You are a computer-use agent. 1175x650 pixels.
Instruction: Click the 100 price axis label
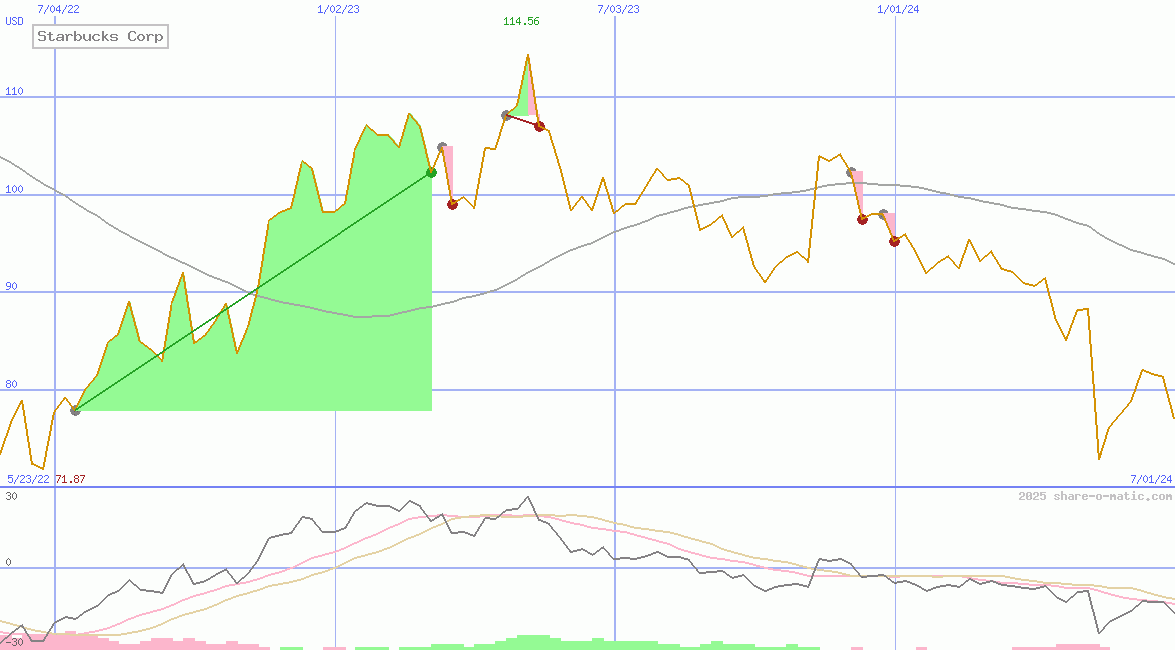[14, 189]
